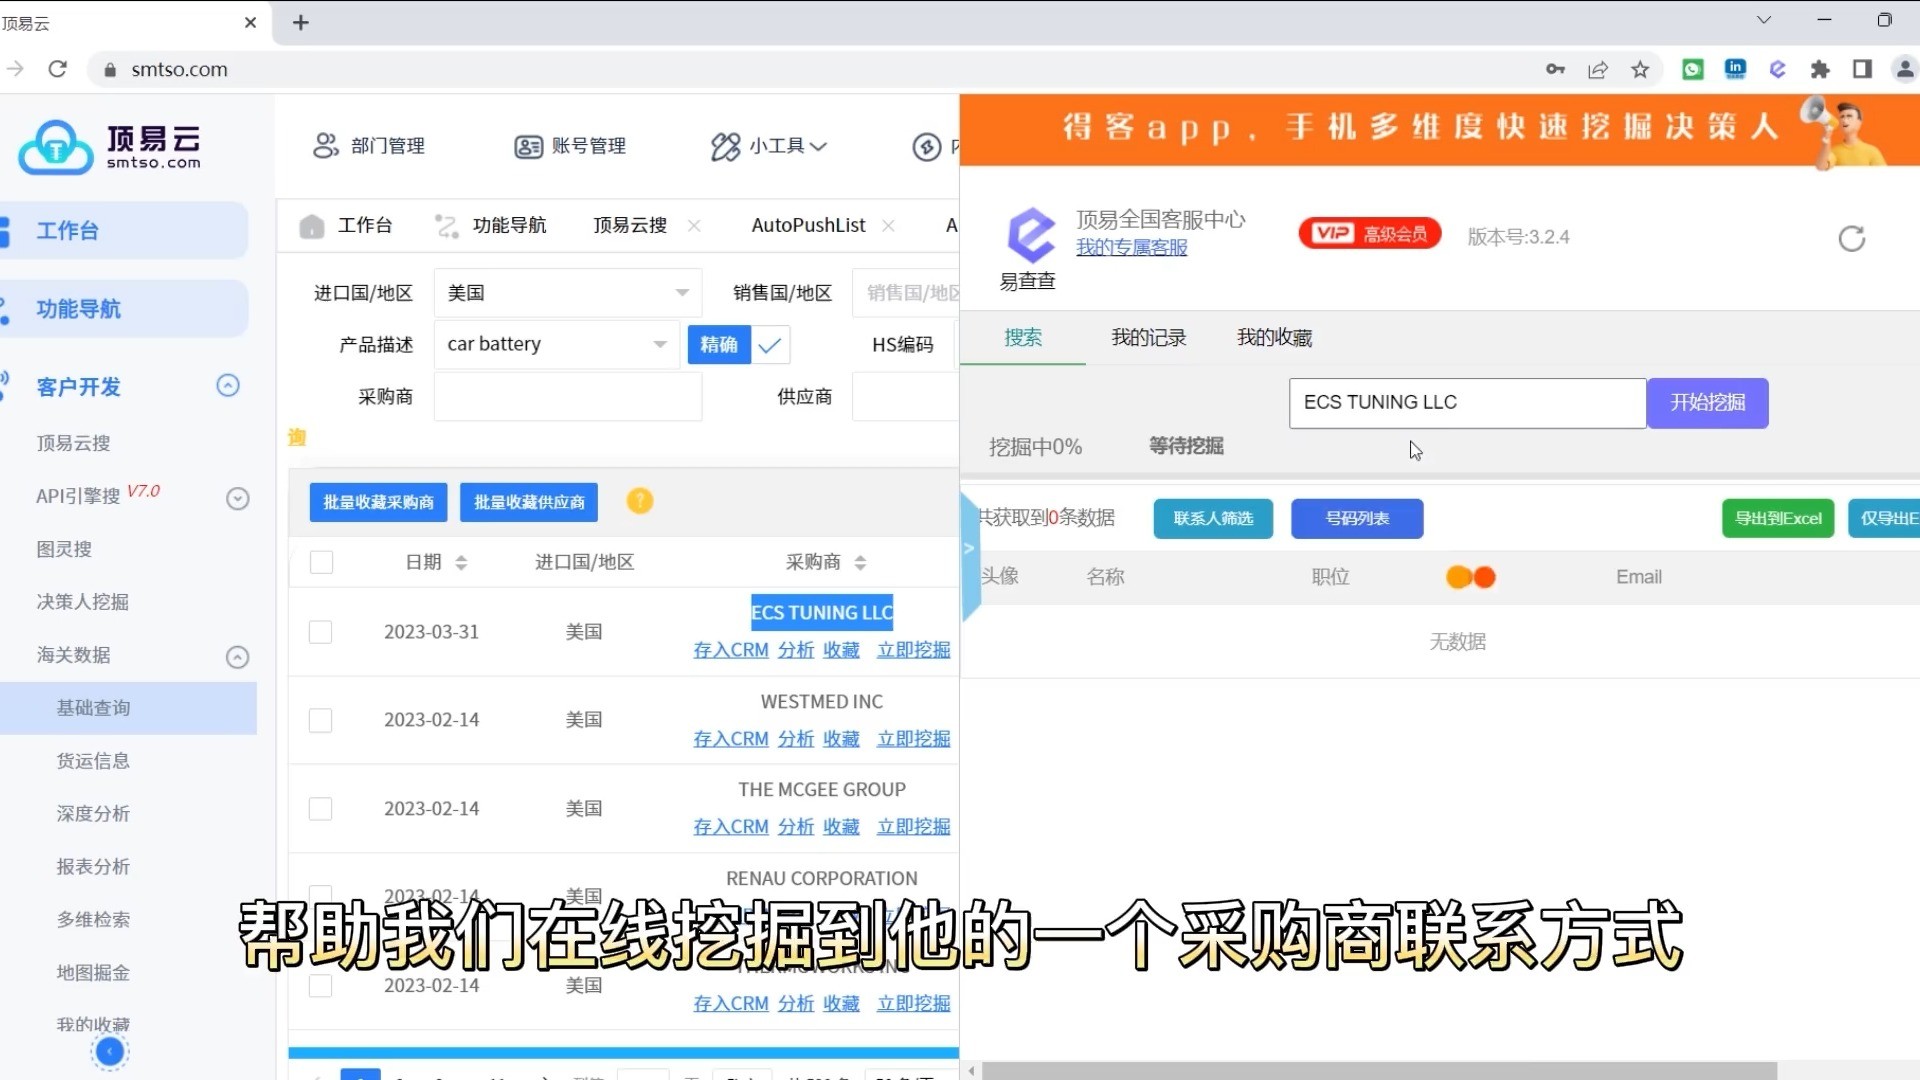Click the yellow question mark help icon

640,501
